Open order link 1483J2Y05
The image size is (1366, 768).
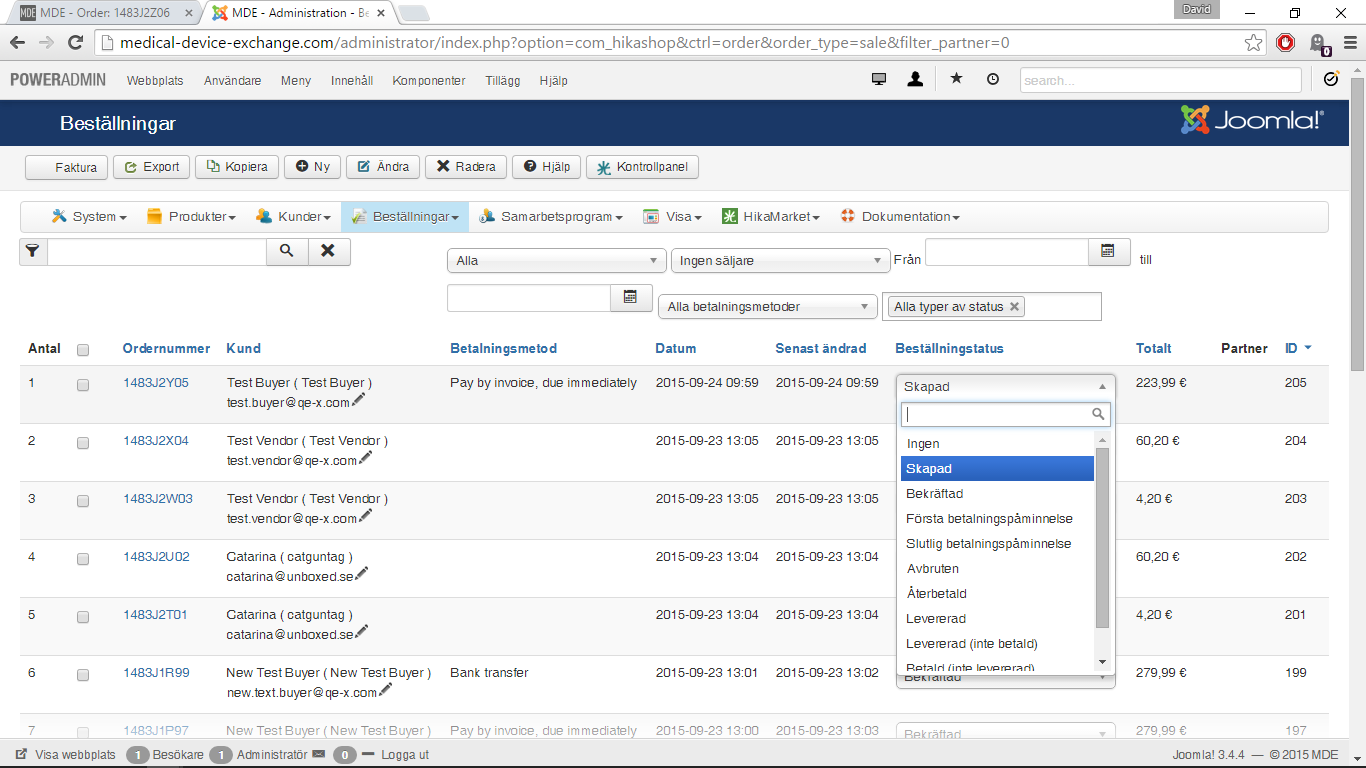pos(156,383)
